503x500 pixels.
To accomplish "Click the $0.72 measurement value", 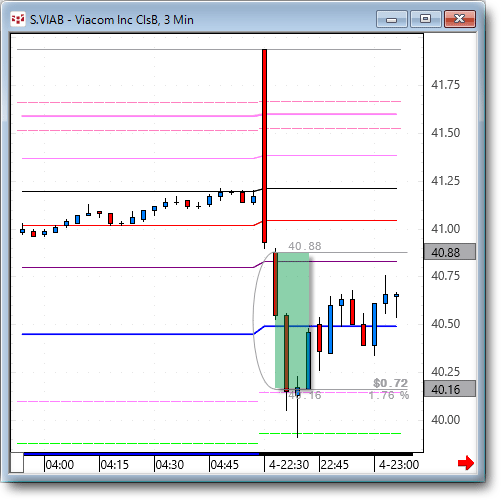I will [x=390, y=383].
